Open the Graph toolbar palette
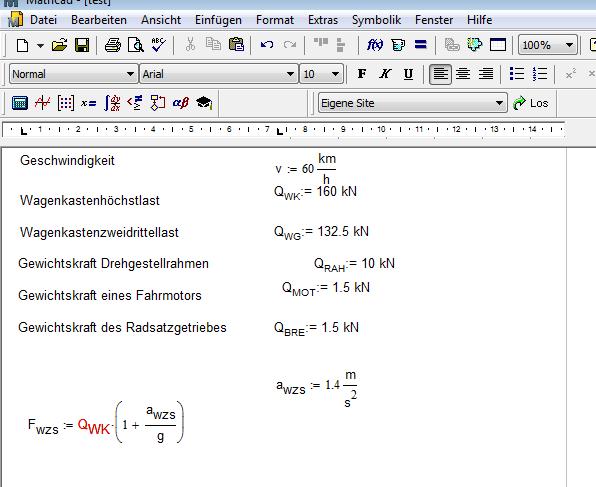 [x=42, y=103]
